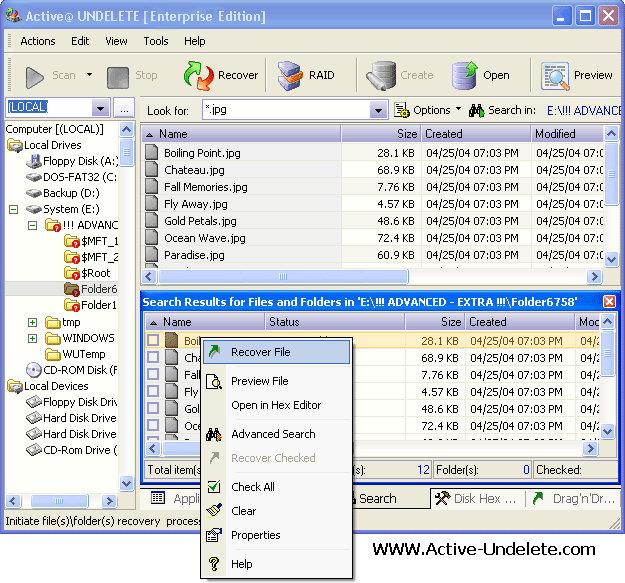Choose Recover File from context menu
The width and height of the screenshot is (625, 583).
277,352
